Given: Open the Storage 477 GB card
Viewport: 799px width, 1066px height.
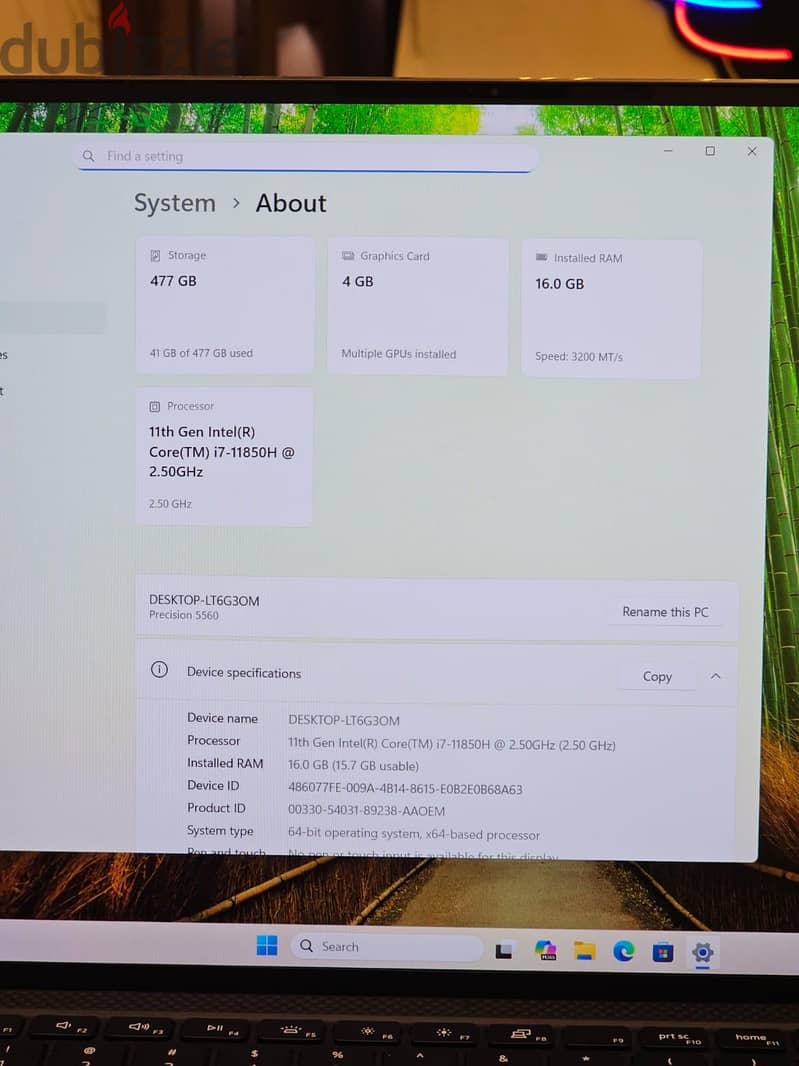Looking at the screenshot, I should (x=224, y=305).
